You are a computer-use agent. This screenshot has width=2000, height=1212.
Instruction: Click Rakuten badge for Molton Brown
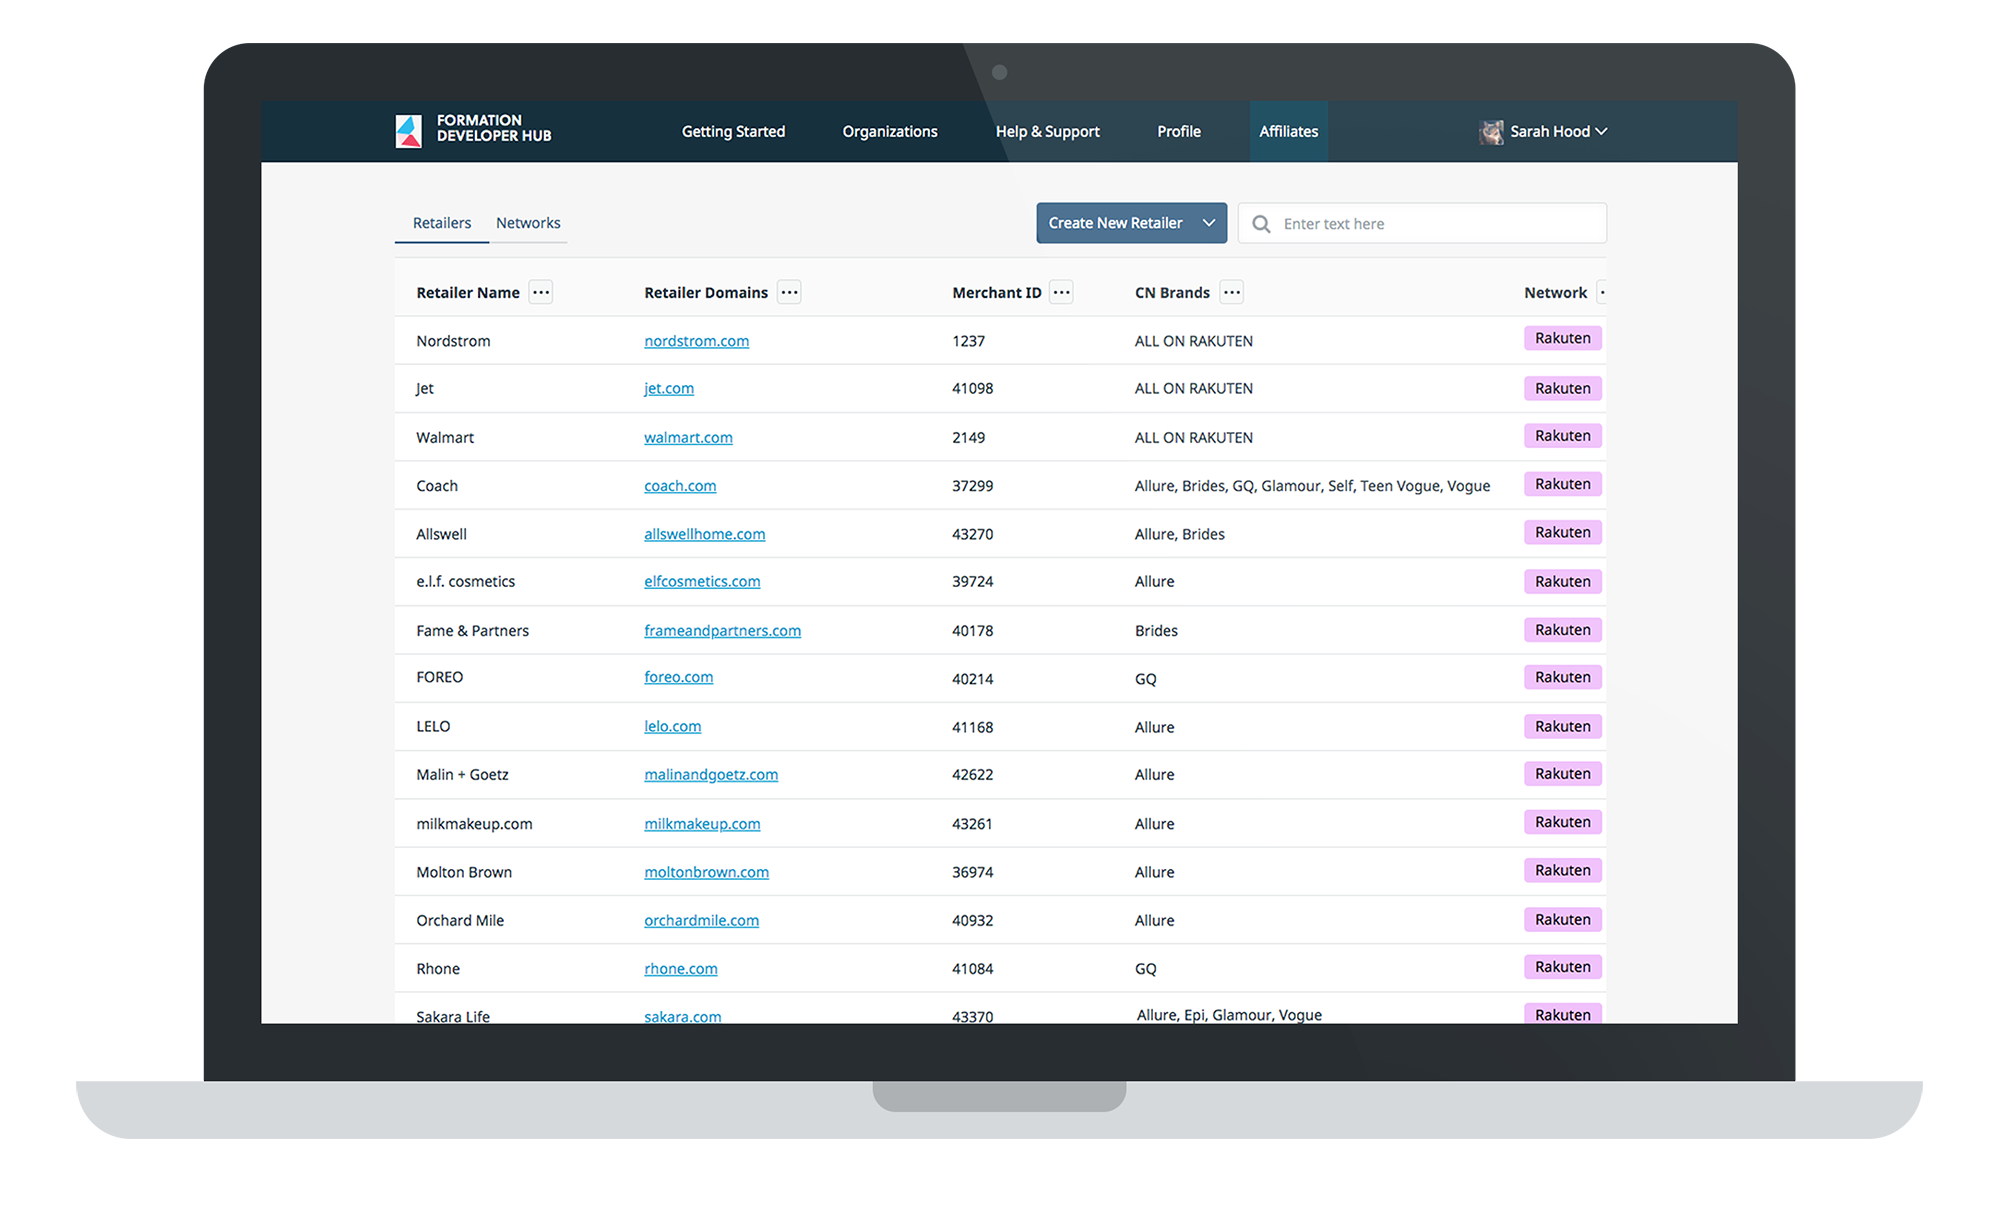click(1563, 870)
